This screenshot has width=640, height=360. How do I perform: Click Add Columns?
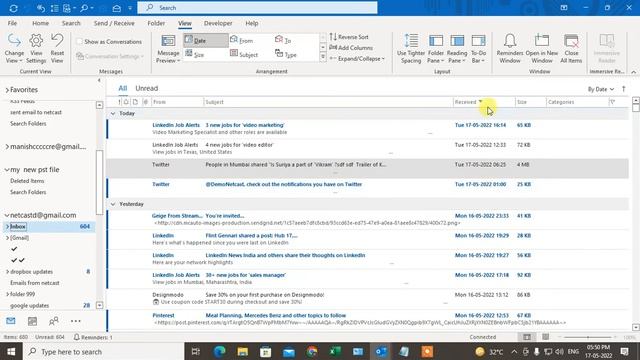point(351,48)
